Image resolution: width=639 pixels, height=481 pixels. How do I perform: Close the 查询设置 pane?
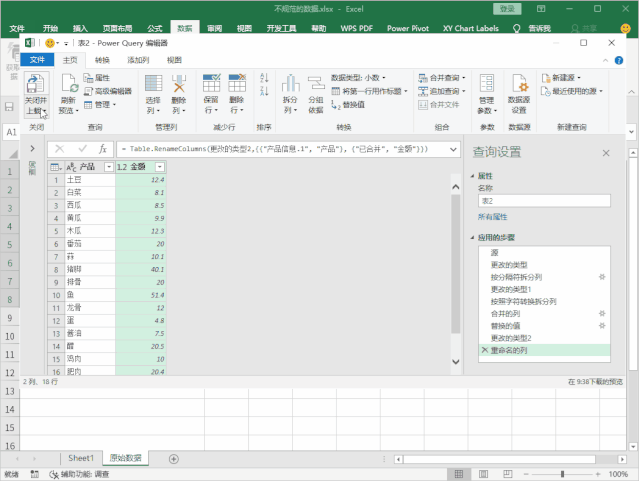pyautogui.click(x=605, y=153)
